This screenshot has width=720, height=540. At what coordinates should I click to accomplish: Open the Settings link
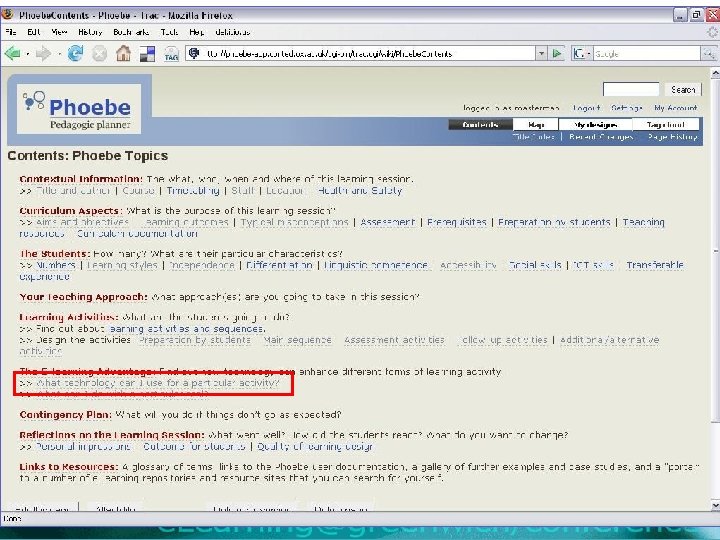(627, 108)
